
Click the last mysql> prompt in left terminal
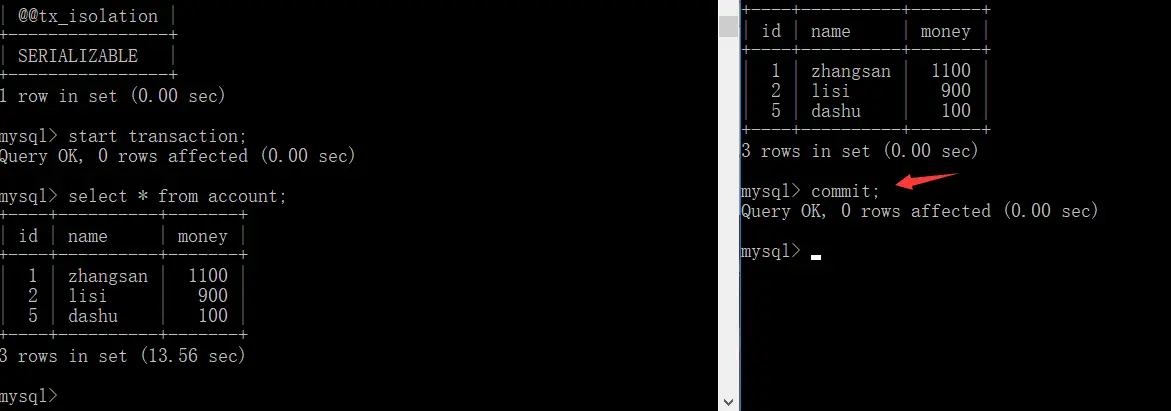tap(28, 396)
